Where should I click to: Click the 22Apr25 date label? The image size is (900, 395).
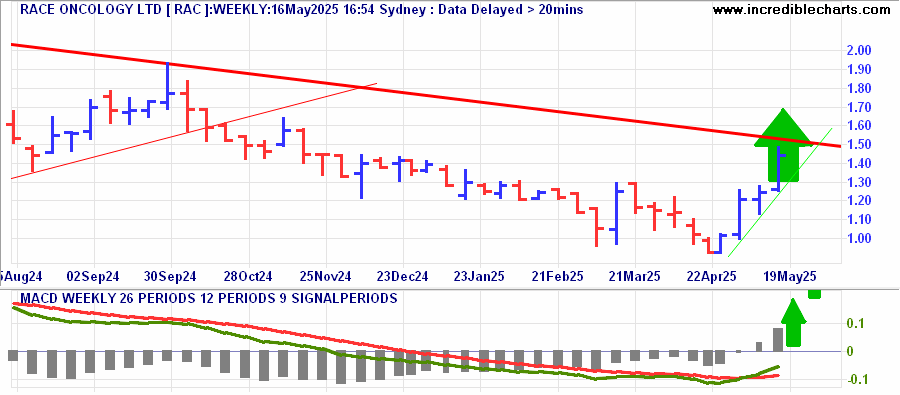point(712,276)
